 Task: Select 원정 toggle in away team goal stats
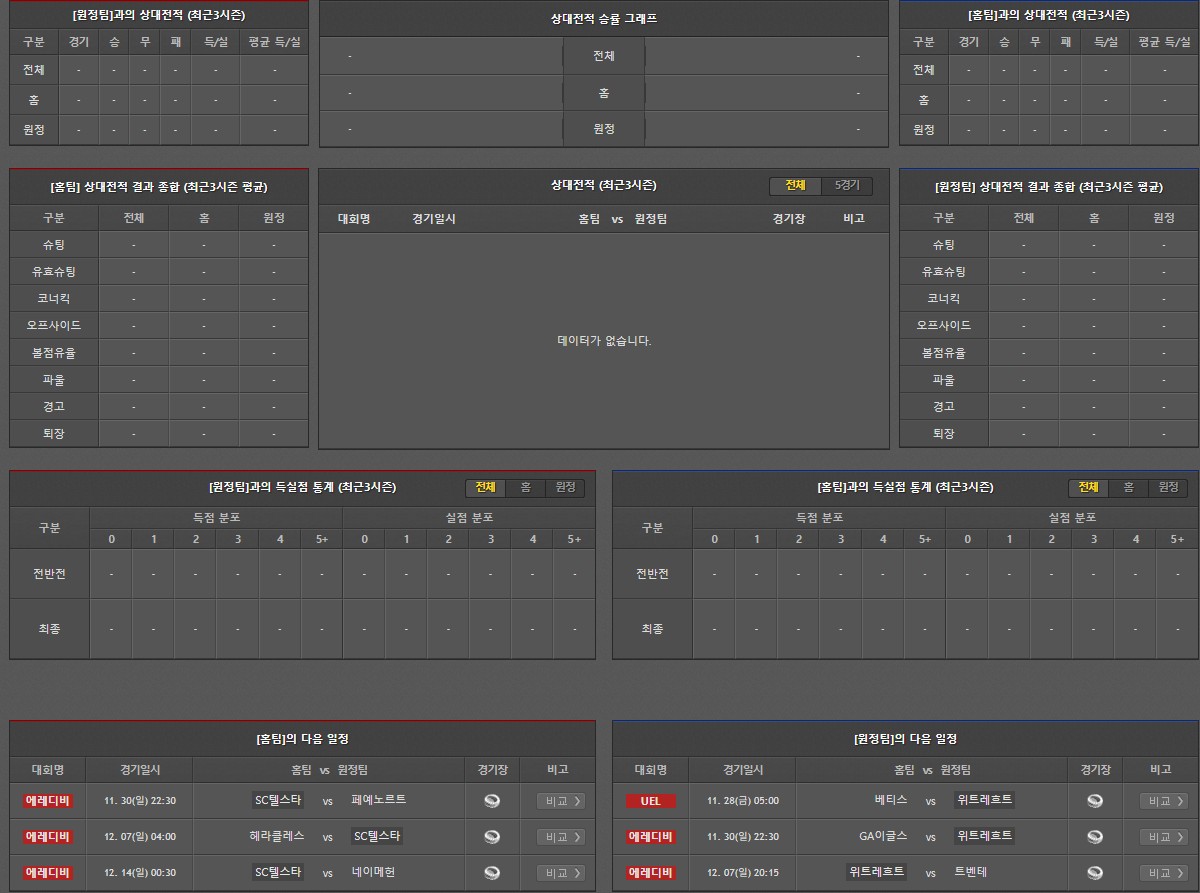[1168, 487]
